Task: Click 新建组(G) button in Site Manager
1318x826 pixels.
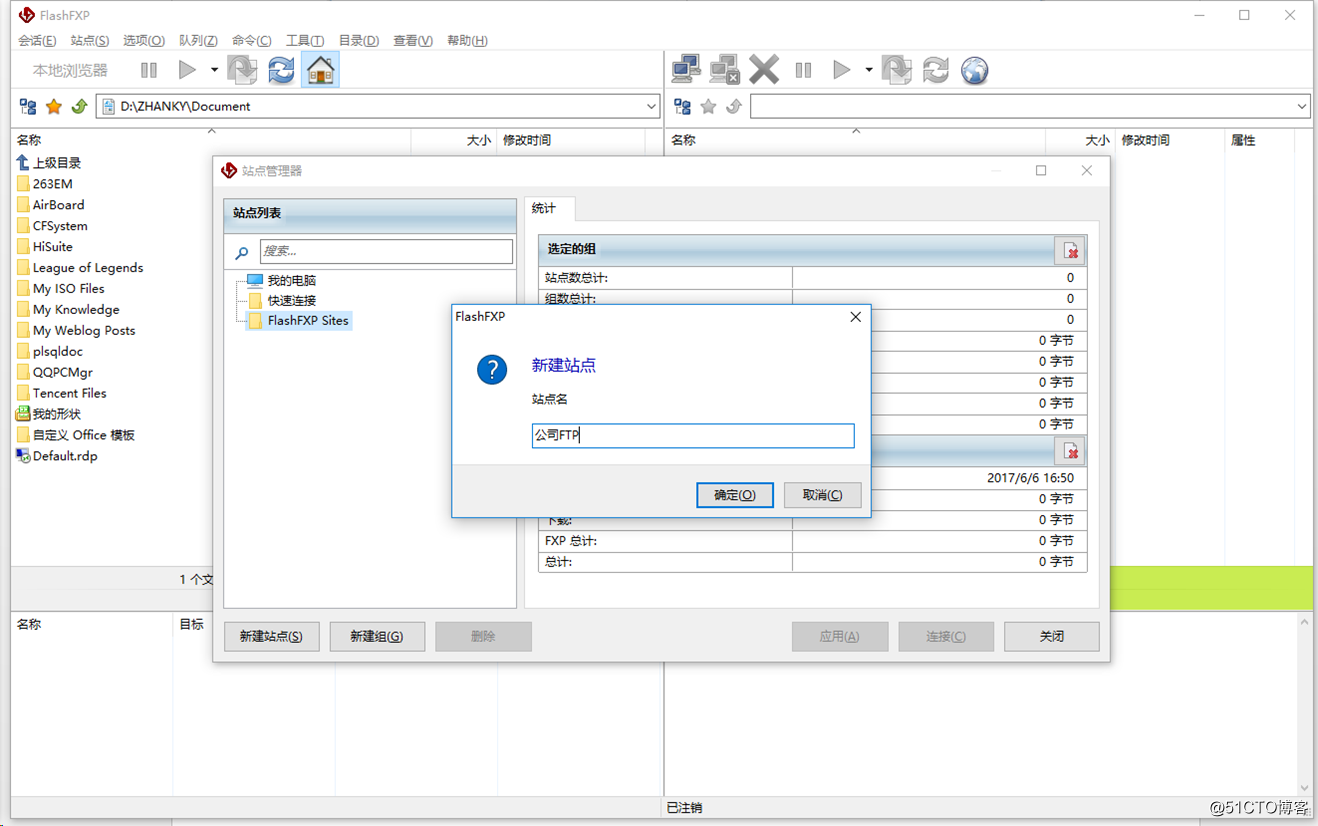Action: pyautogui.click(x=377, y=636)
